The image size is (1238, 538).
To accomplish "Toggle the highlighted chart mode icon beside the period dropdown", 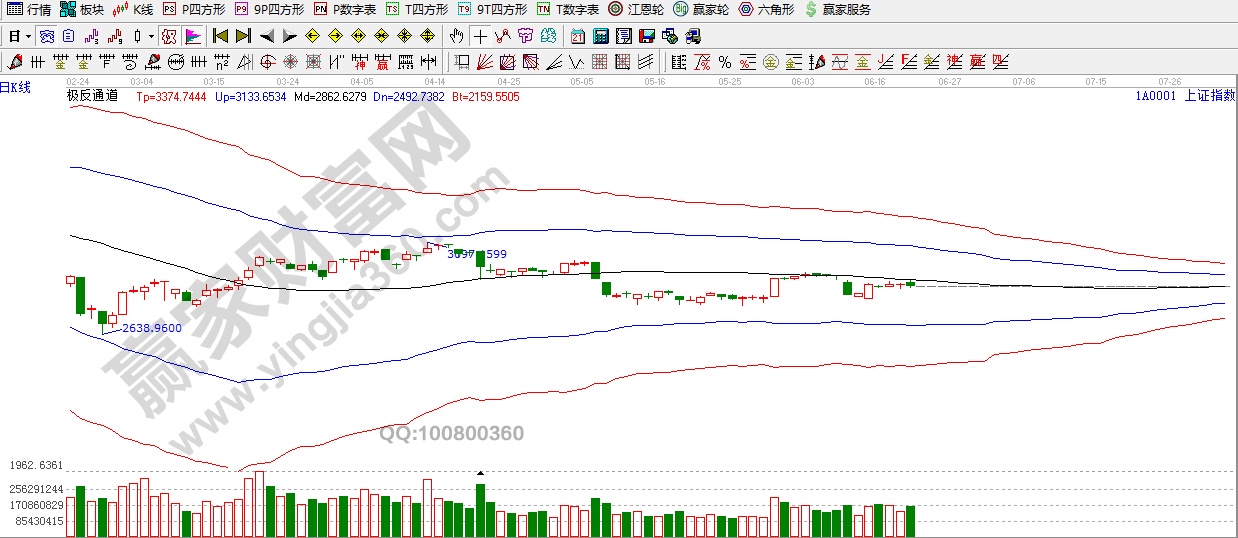I will [46, 36].
